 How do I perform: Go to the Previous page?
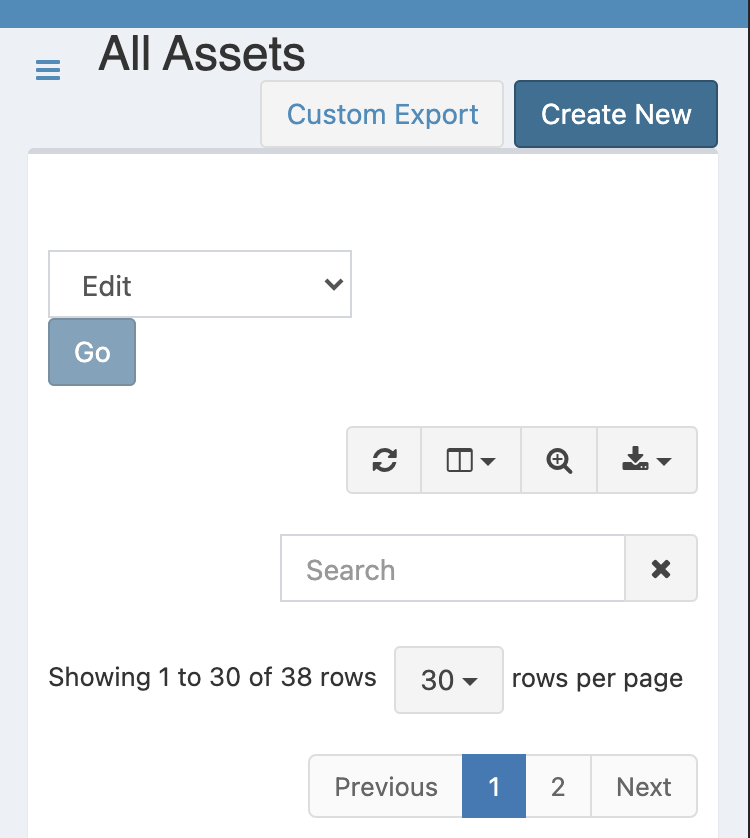386,786
